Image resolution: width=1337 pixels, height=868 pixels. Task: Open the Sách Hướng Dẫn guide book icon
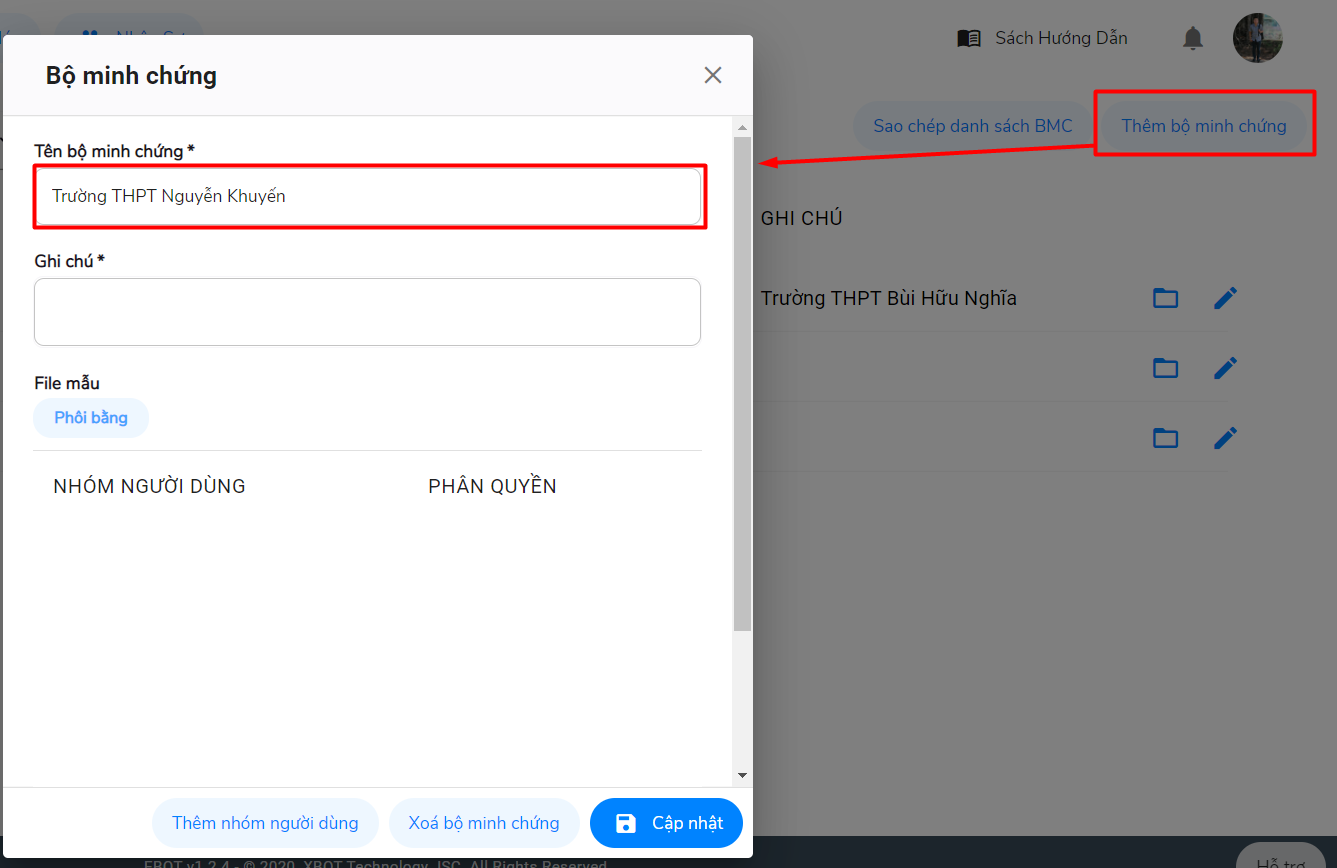(968, 39)
